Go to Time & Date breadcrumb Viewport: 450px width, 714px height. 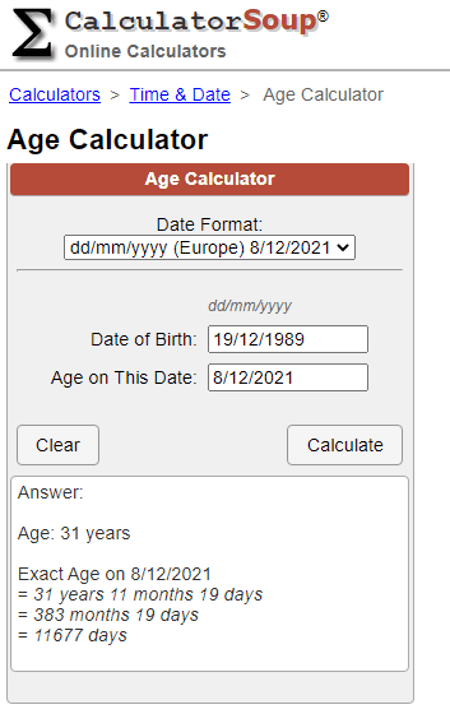(180, 95)
